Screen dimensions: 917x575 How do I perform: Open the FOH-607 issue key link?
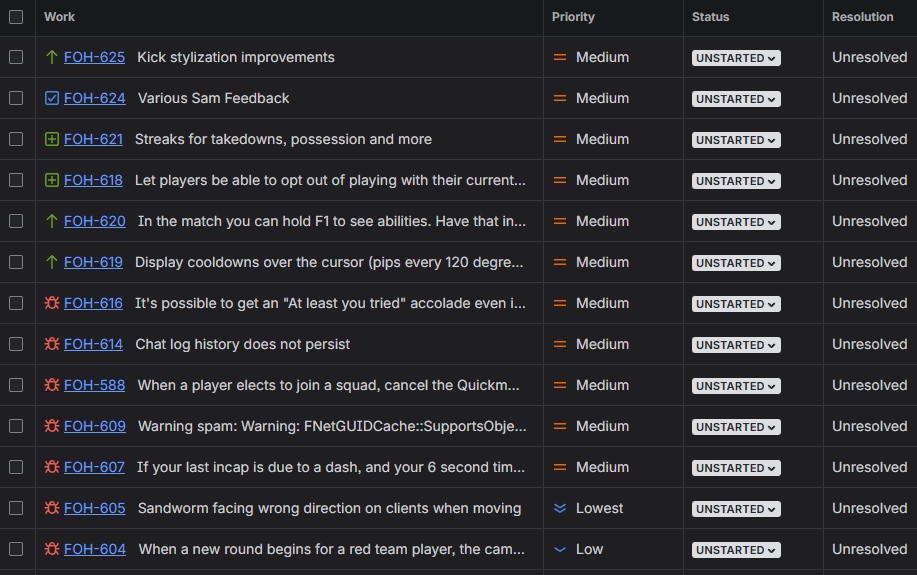click(x=94, y=468)
